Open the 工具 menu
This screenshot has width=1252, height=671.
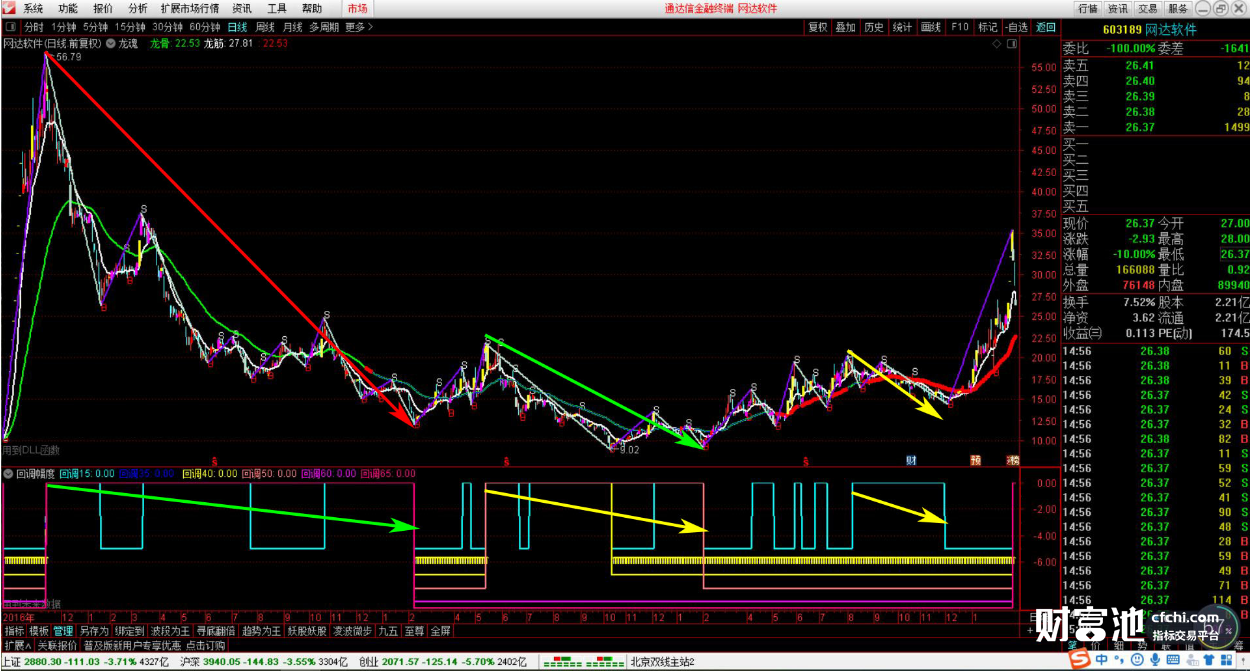coord(277,8)
